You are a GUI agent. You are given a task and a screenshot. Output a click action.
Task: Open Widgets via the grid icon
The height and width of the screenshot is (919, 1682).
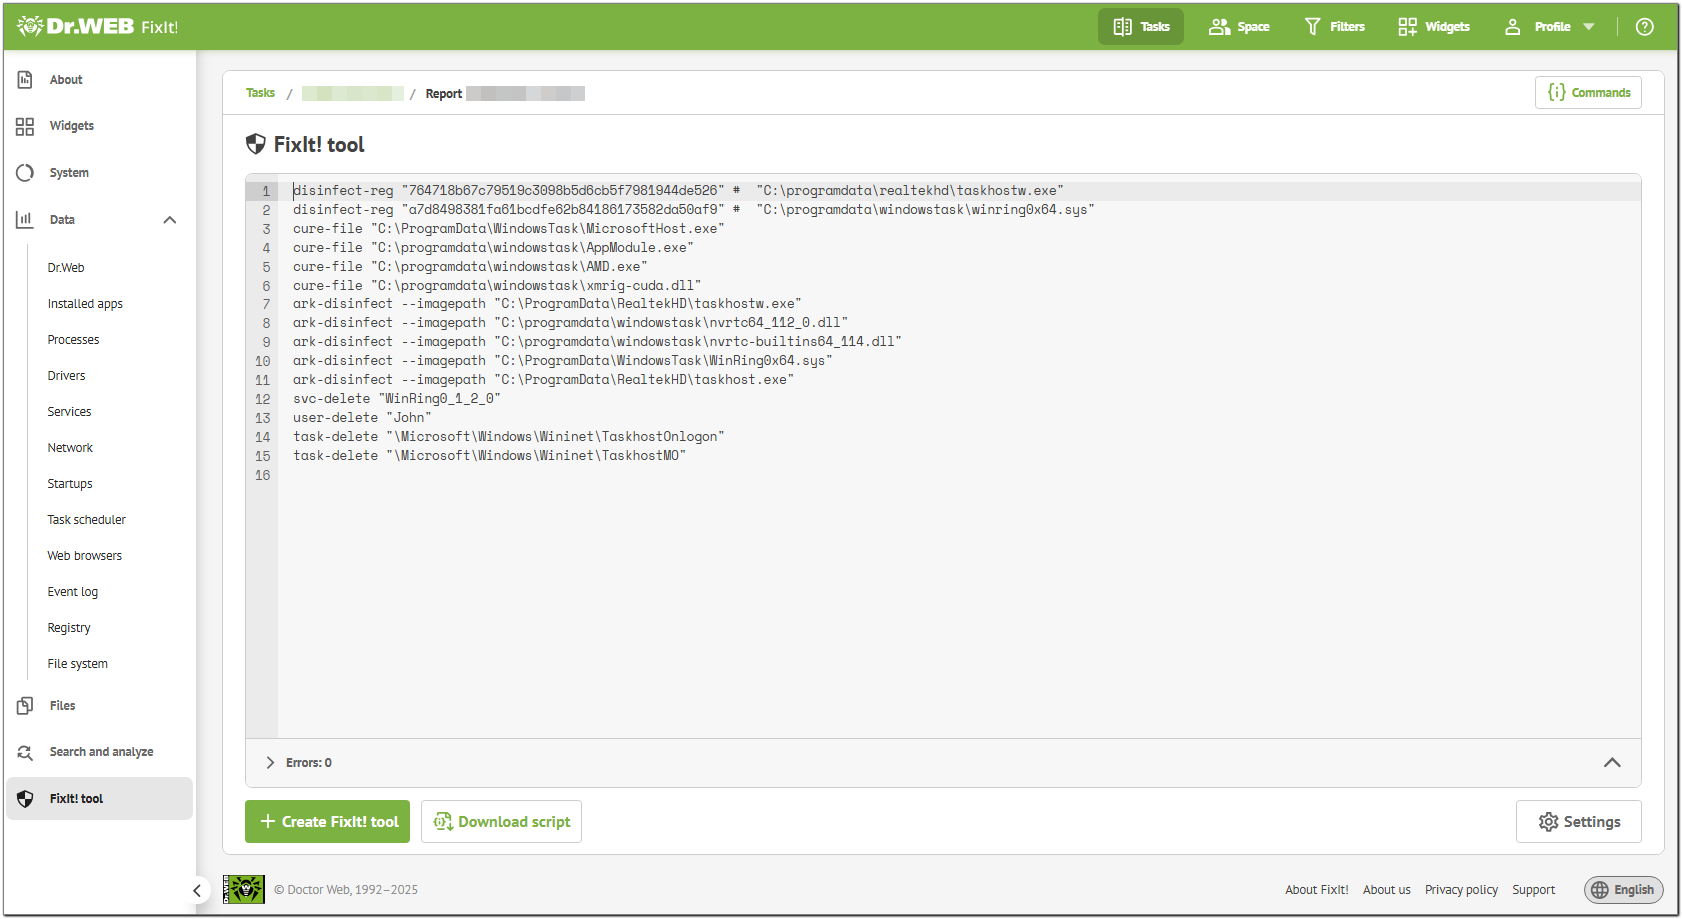pyautogui.click(x=1407, y=26)
